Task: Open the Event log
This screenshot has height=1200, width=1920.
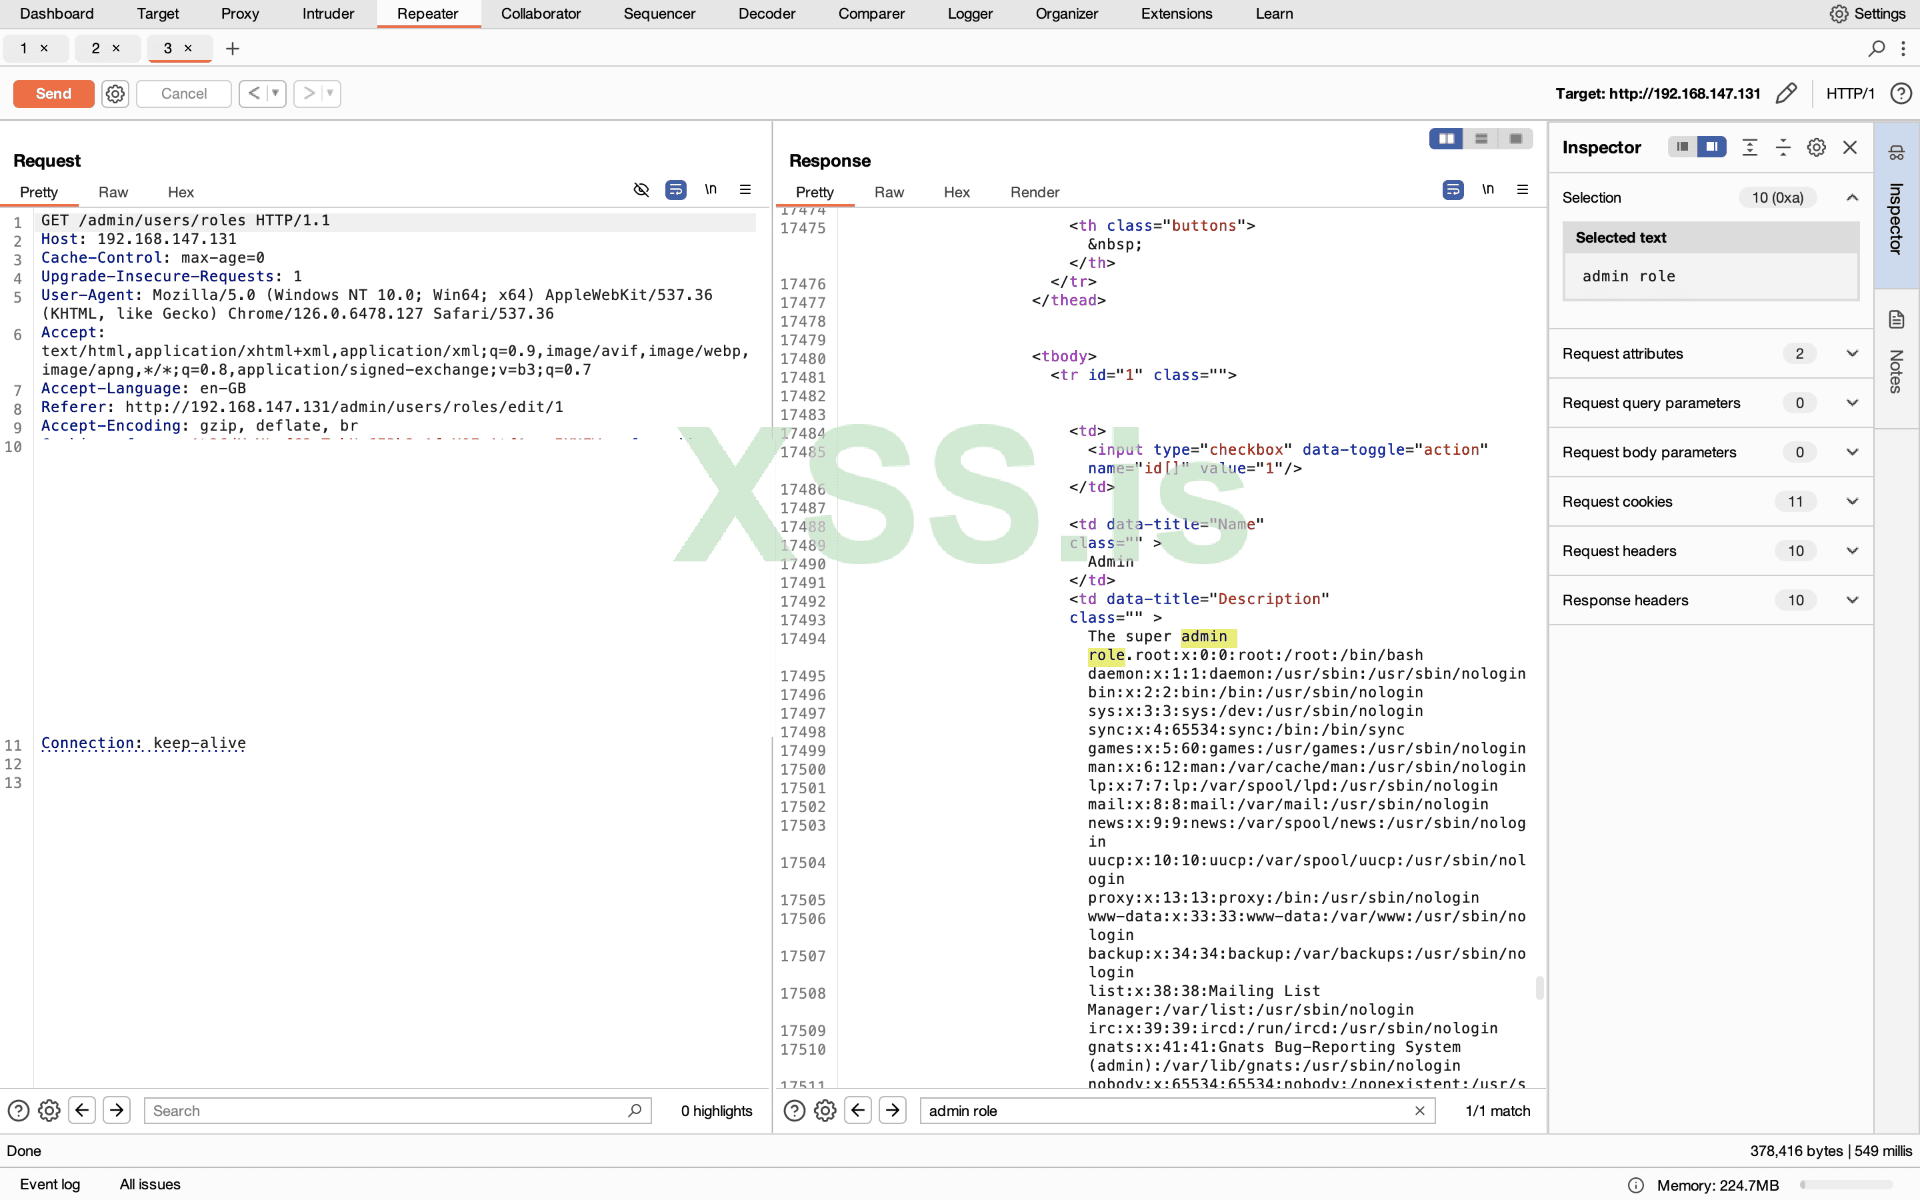Action: (50, 1184)
